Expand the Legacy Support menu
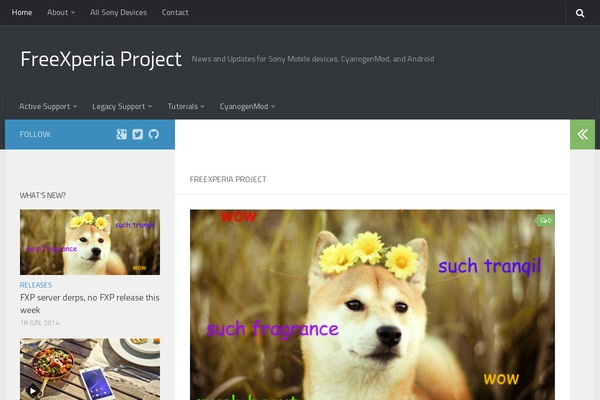 coord(122,106)
